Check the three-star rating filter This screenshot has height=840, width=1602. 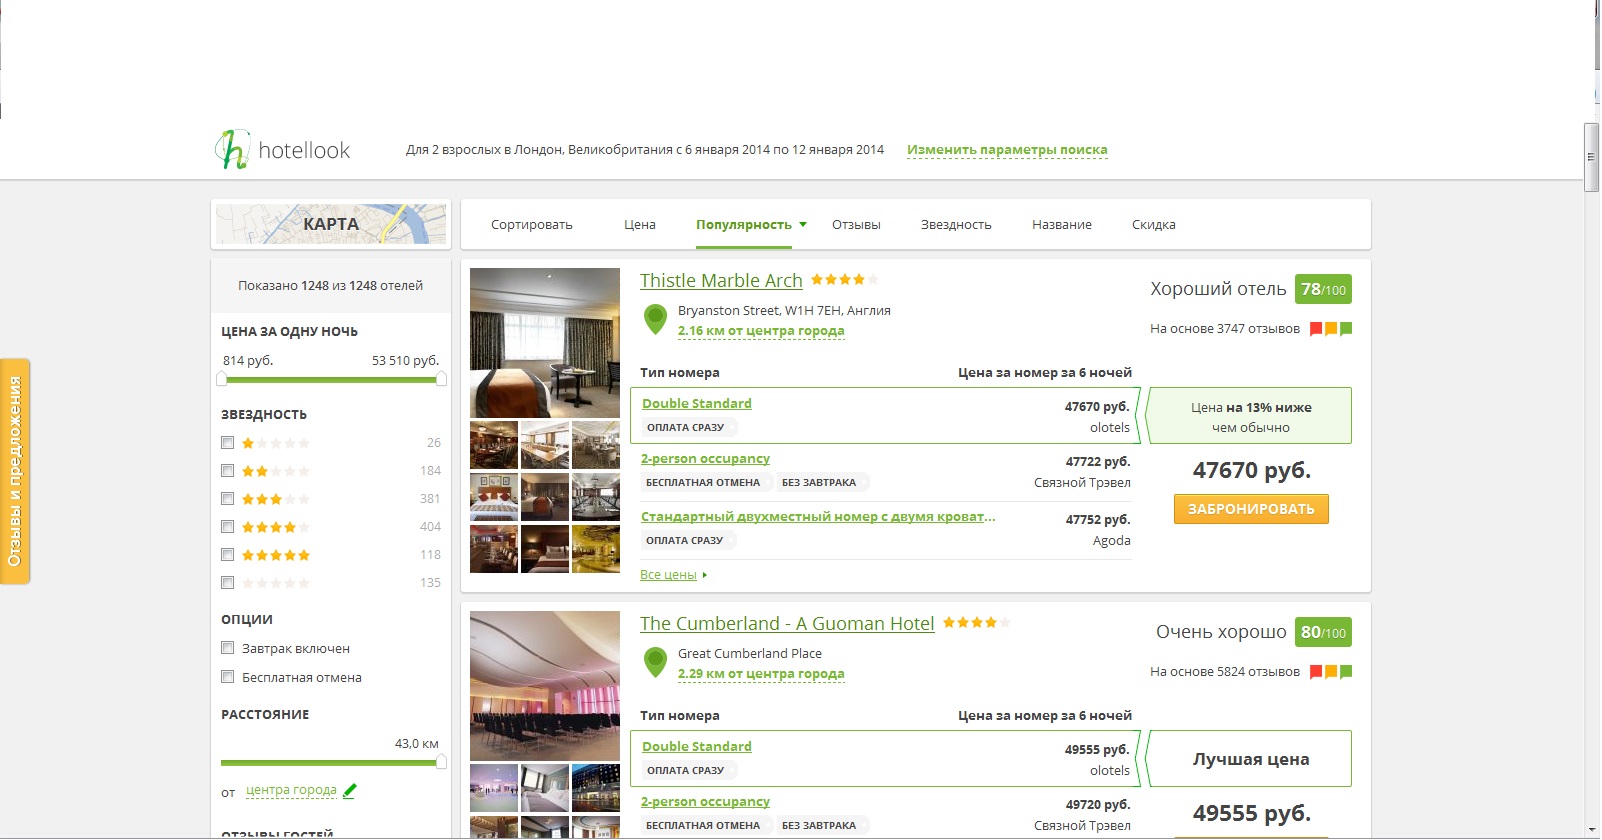click(228, 498)
